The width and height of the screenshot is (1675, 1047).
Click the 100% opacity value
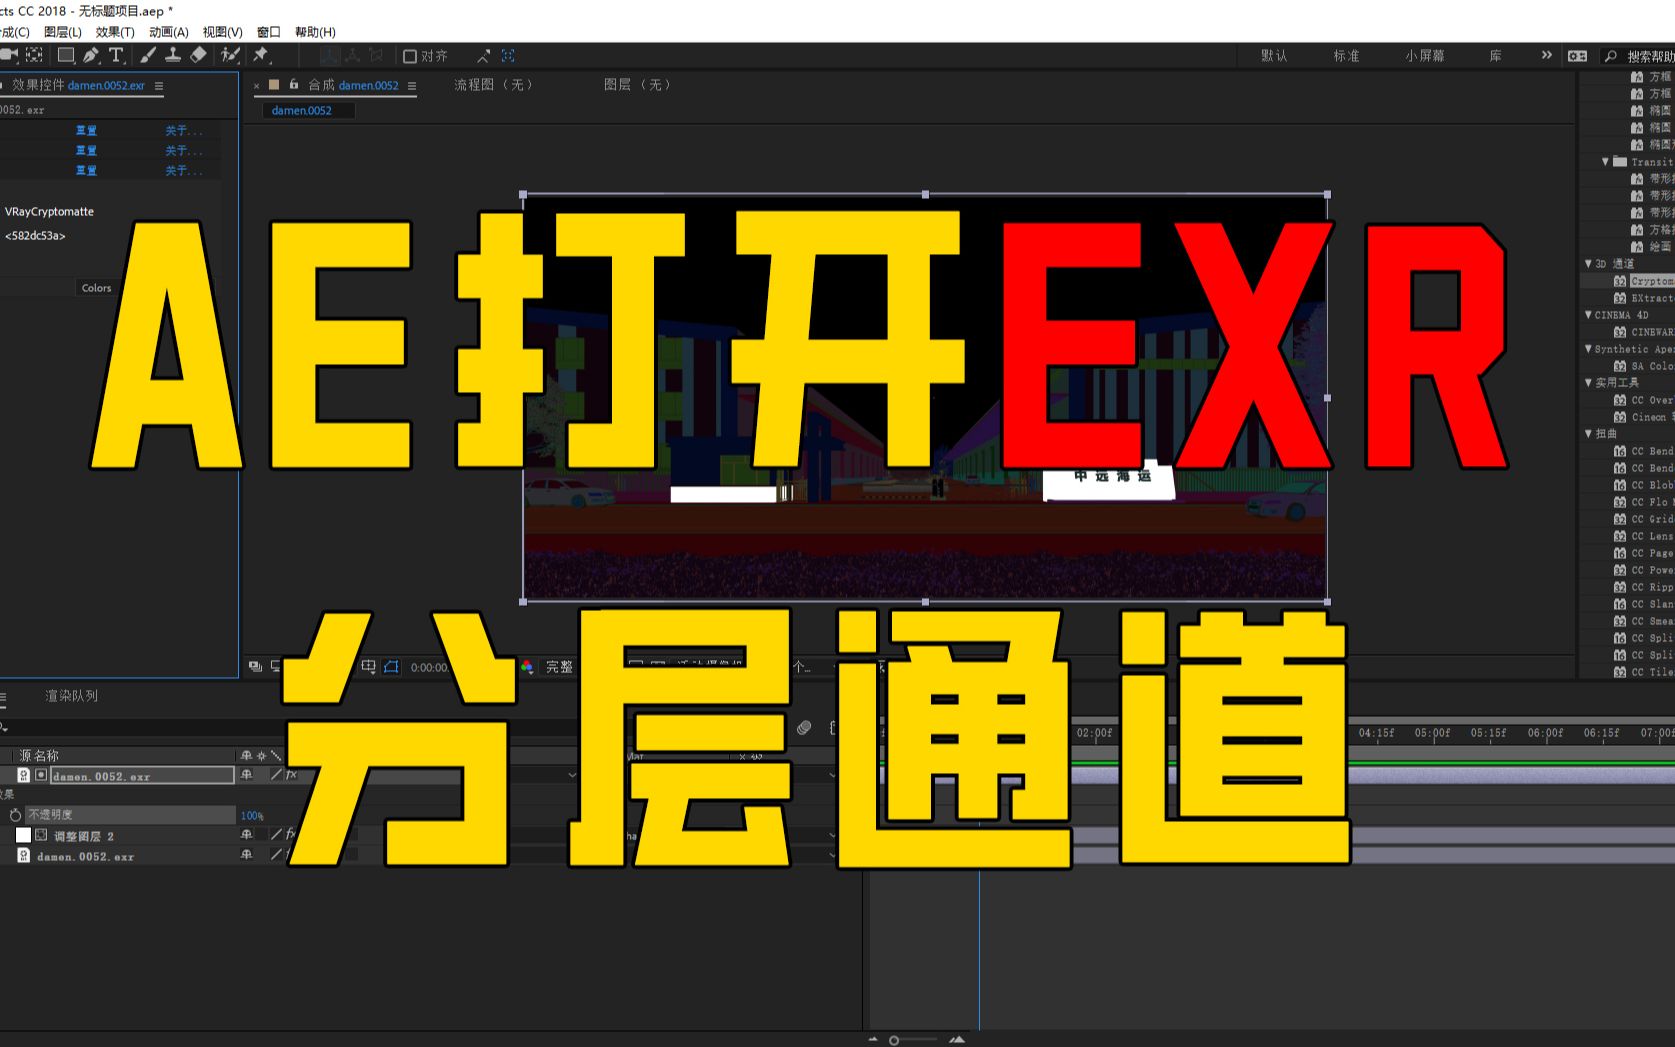tap(252, 816)
